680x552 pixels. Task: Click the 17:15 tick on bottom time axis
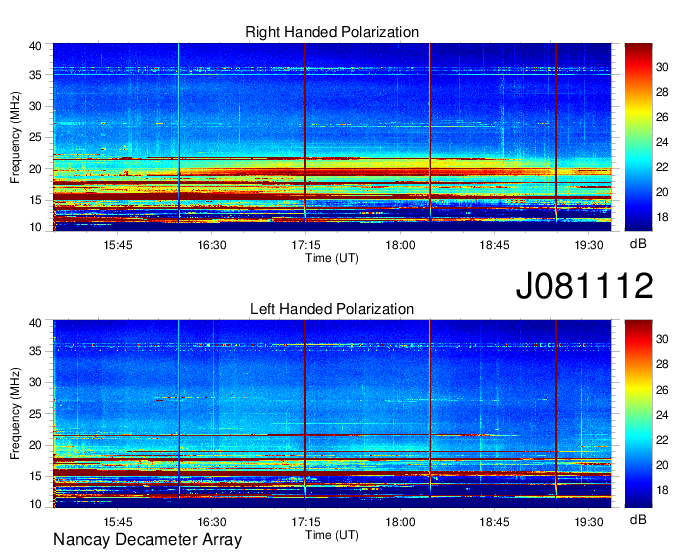pos(306,522)
